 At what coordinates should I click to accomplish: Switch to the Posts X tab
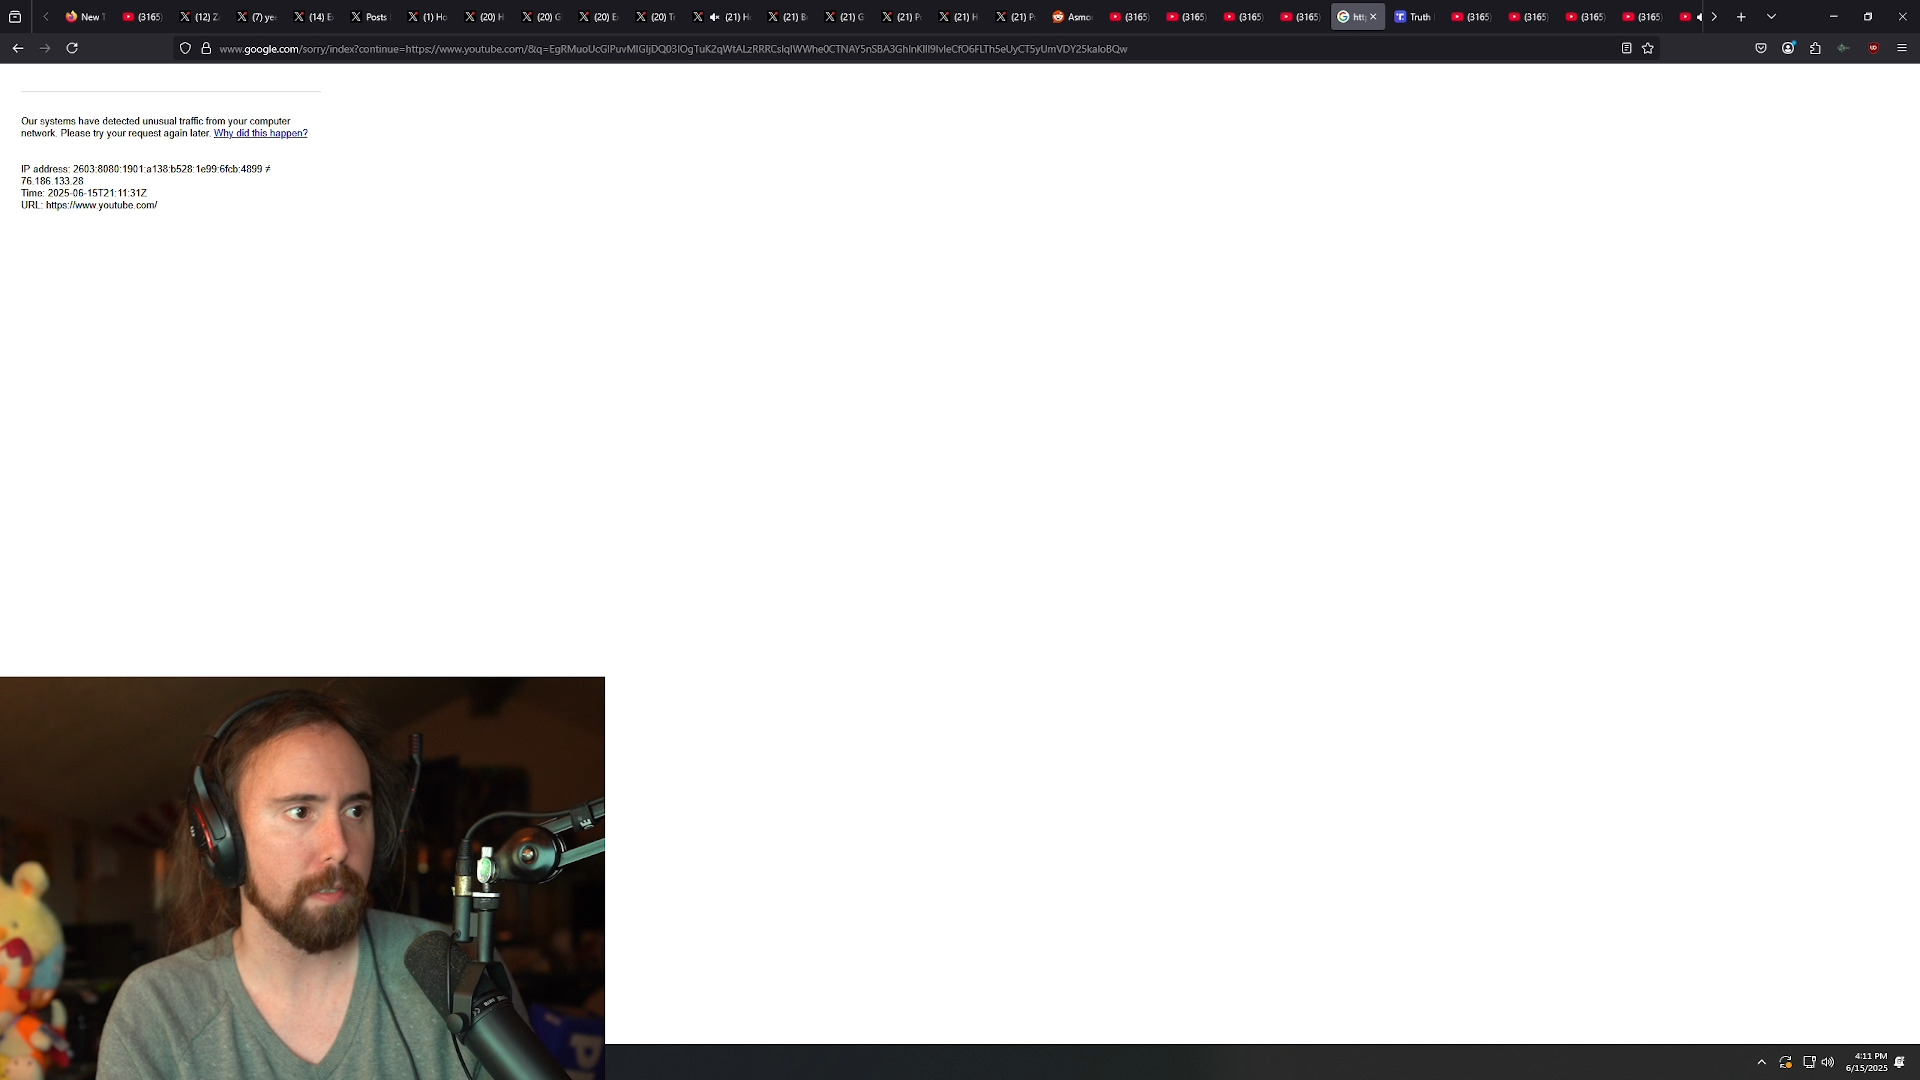(x=371, y=17)
